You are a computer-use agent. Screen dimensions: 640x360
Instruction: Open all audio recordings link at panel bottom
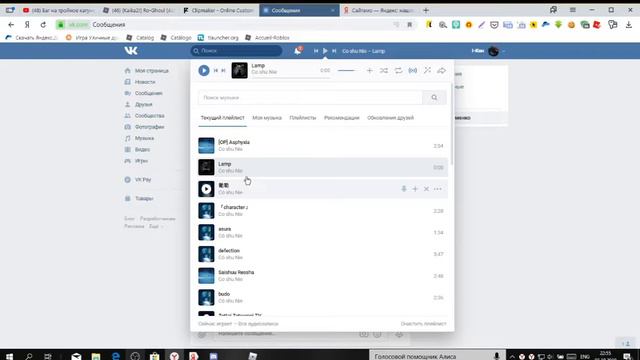pyautogui.click(x=258, y=324)
